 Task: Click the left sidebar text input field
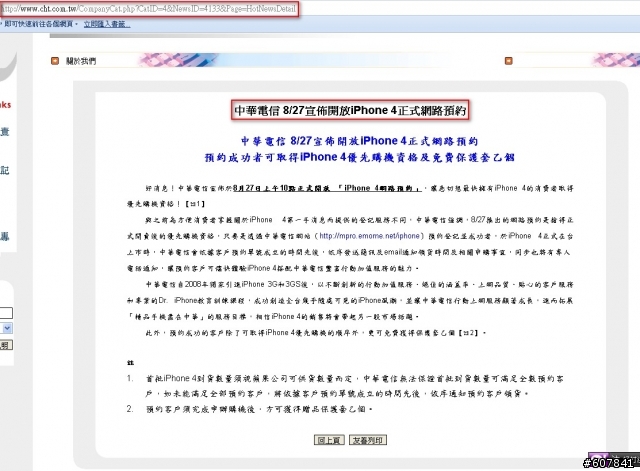point(6,313)
